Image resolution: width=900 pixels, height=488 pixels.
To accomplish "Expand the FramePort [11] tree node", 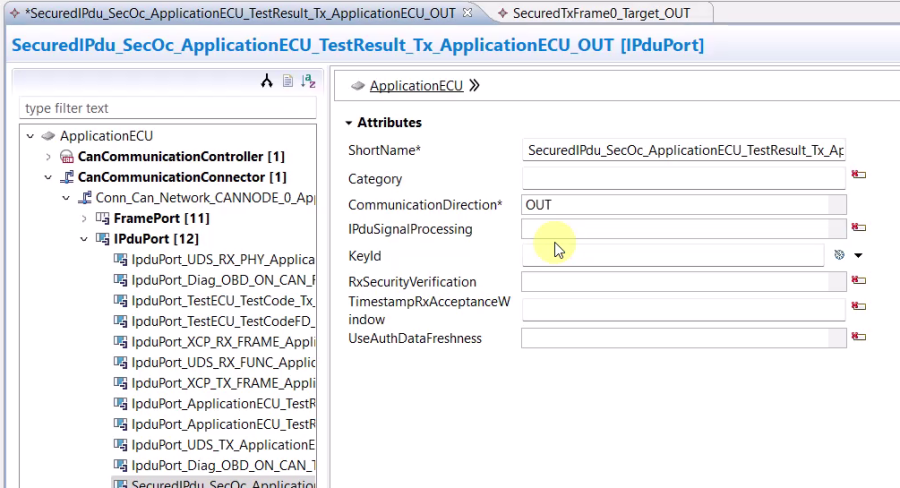I will coord(84,218).
